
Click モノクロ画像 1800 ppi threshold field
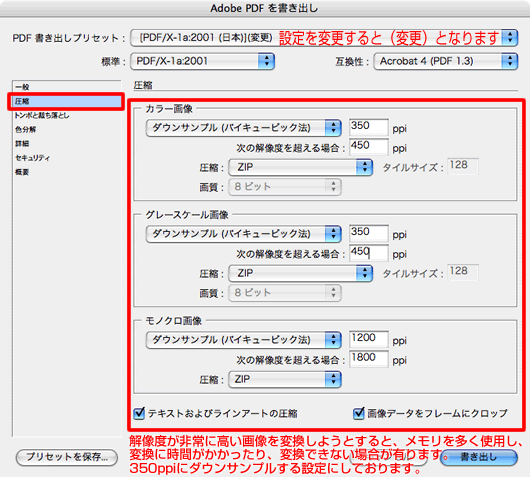point(369,359)
